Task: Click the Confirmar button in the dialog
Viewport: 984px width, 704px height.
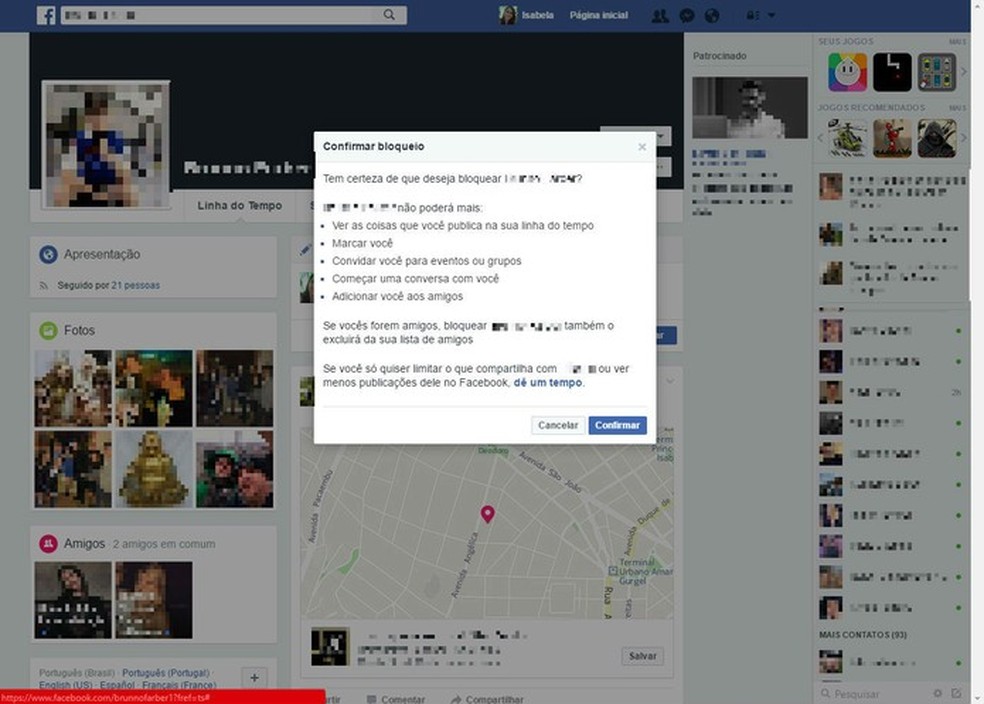Action: (x=617, y=425)
